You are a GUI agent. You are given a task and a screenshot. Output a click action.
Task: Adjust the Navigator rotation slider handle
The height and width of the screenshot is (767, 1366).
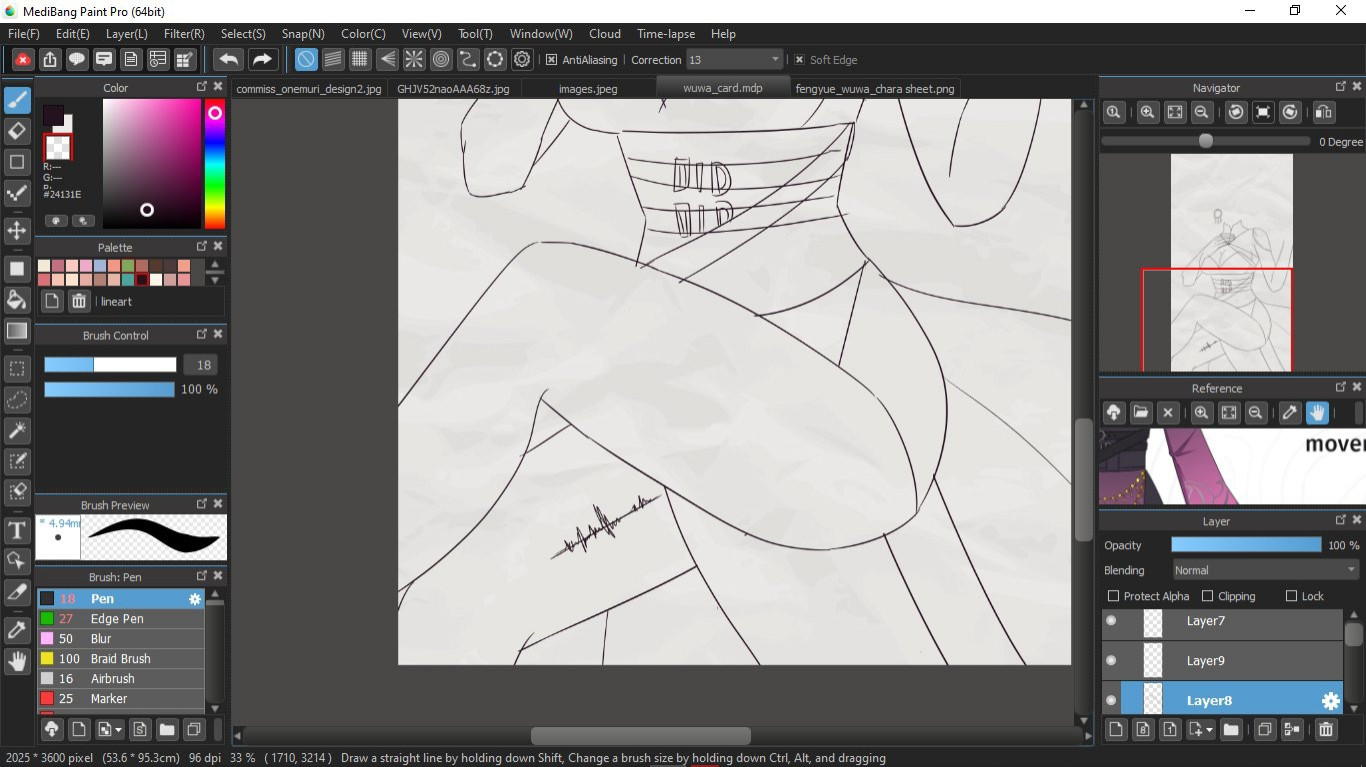click(1206, 141)
